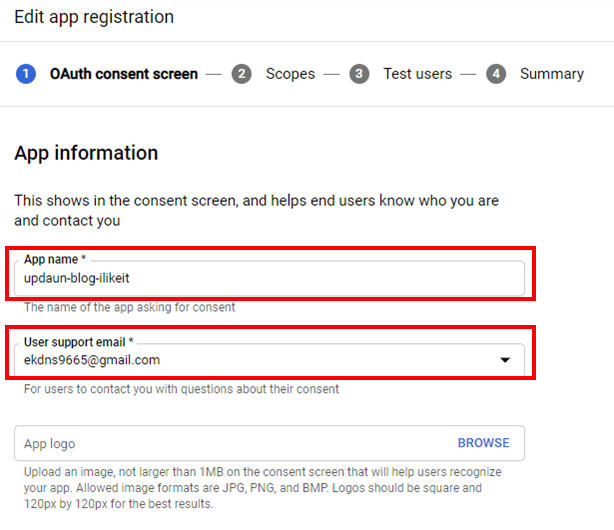Go to the Test users step

click(417, 74)
